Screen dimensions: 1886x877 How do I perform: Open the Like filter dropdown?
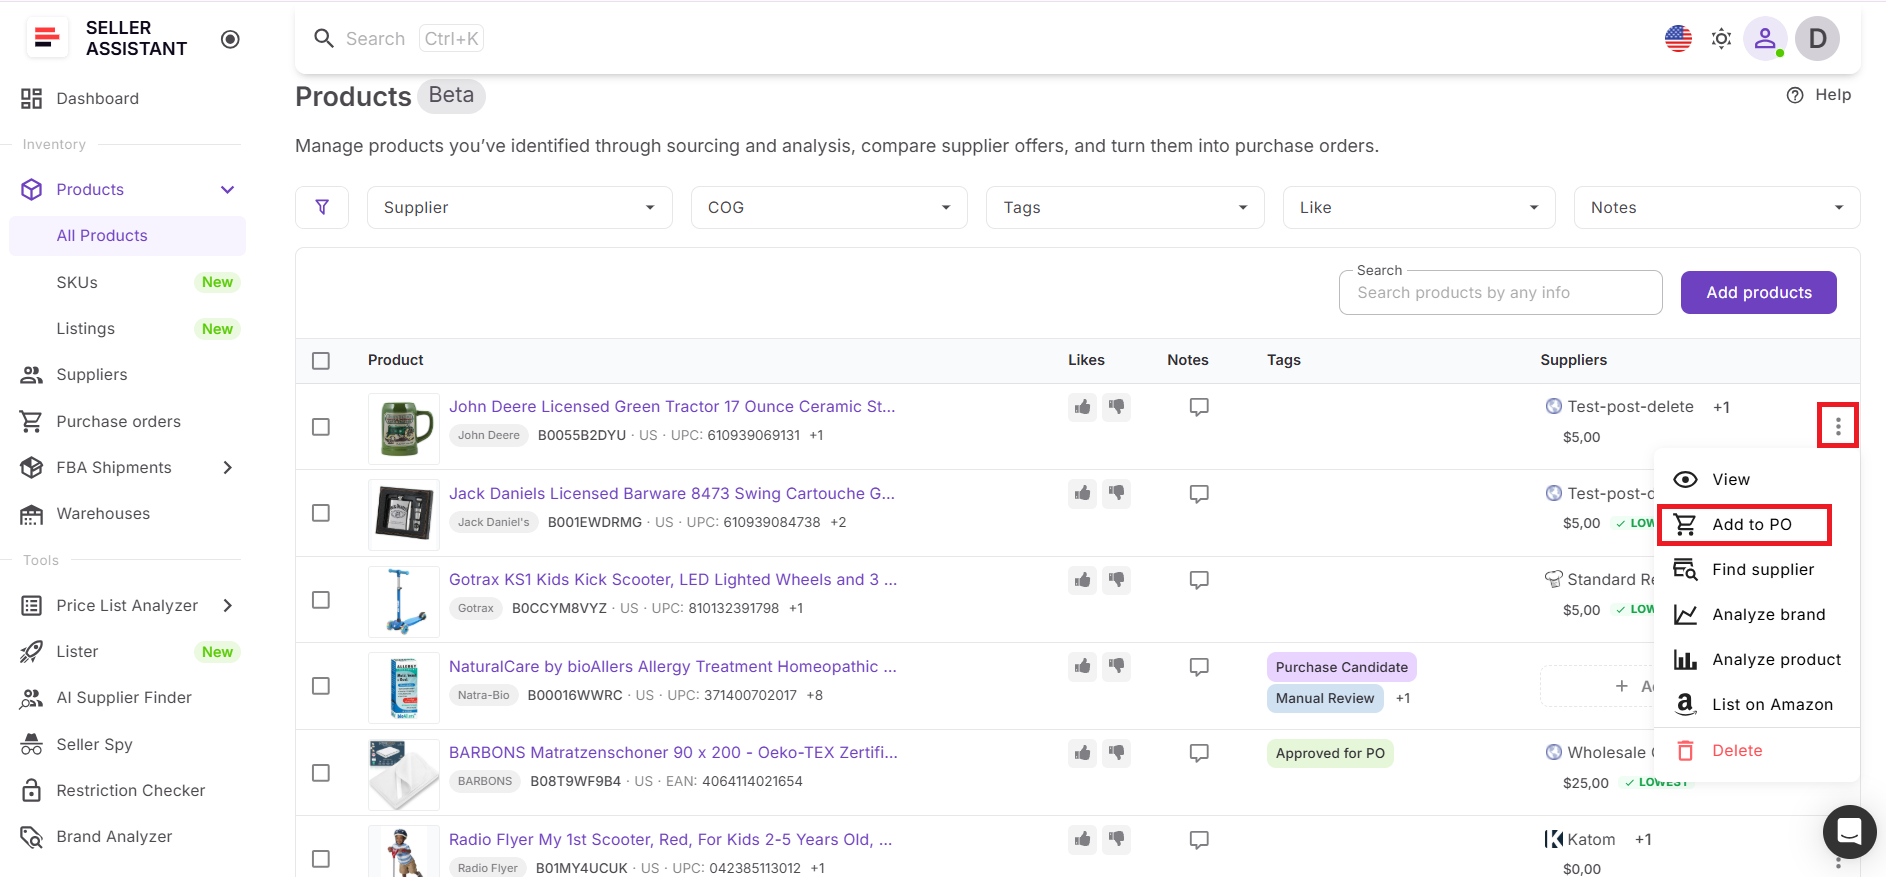(x=1419, y=207)
